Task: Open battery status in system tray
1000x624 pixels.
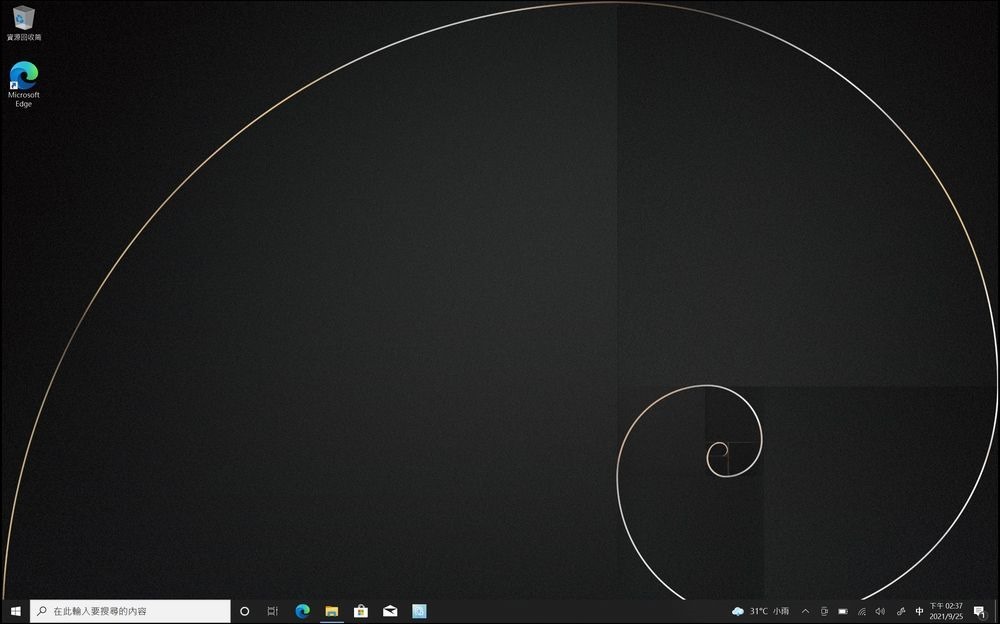Action: [x=842, y=611]
